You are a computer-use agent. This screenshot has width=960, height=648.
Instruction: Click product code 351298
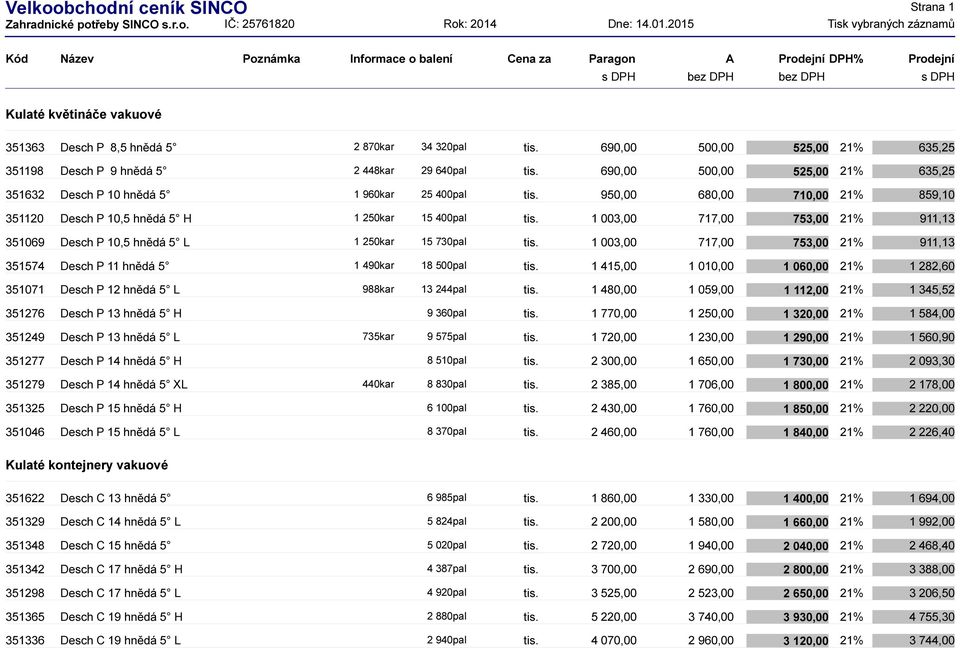25,593
